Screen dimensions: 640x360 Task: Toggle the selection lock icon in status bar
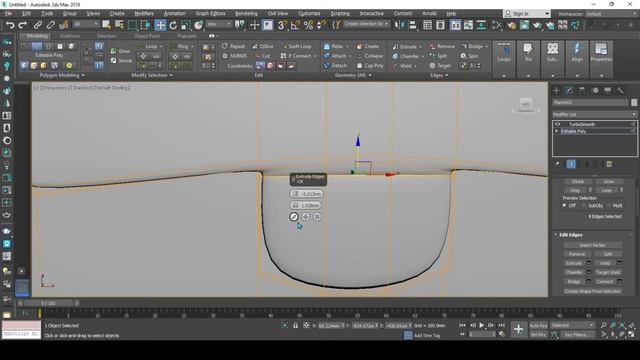click(x=295, y=325)
